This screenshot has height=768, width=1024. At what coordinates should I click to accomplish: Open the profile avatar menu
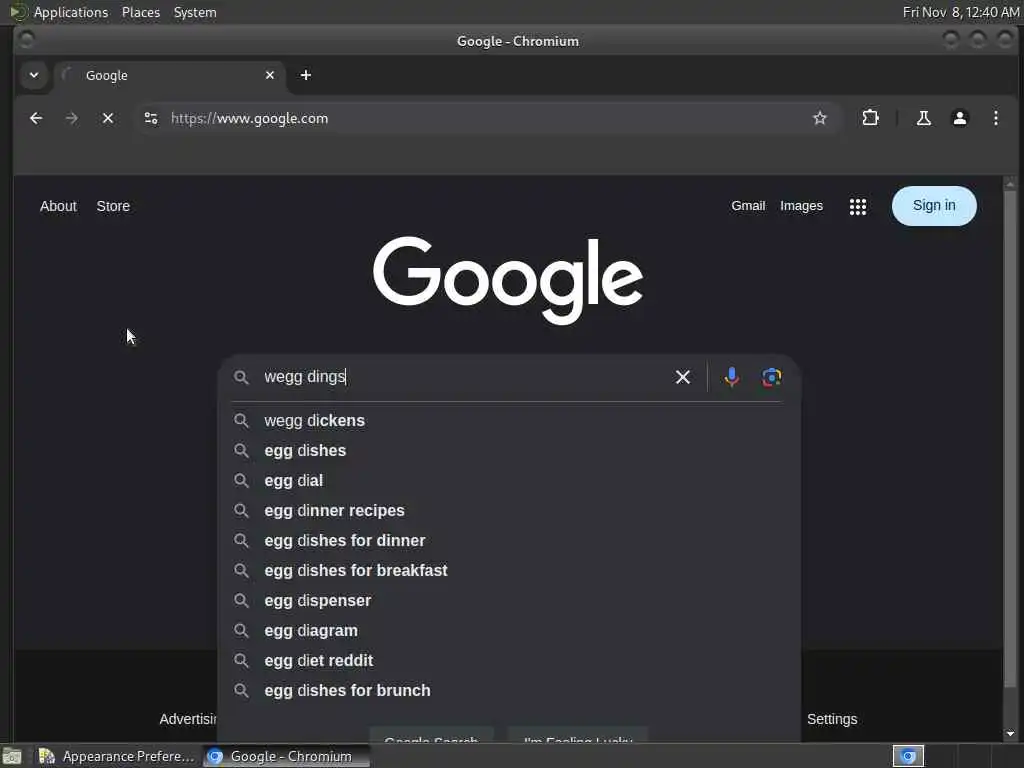(x=959, y=118)
